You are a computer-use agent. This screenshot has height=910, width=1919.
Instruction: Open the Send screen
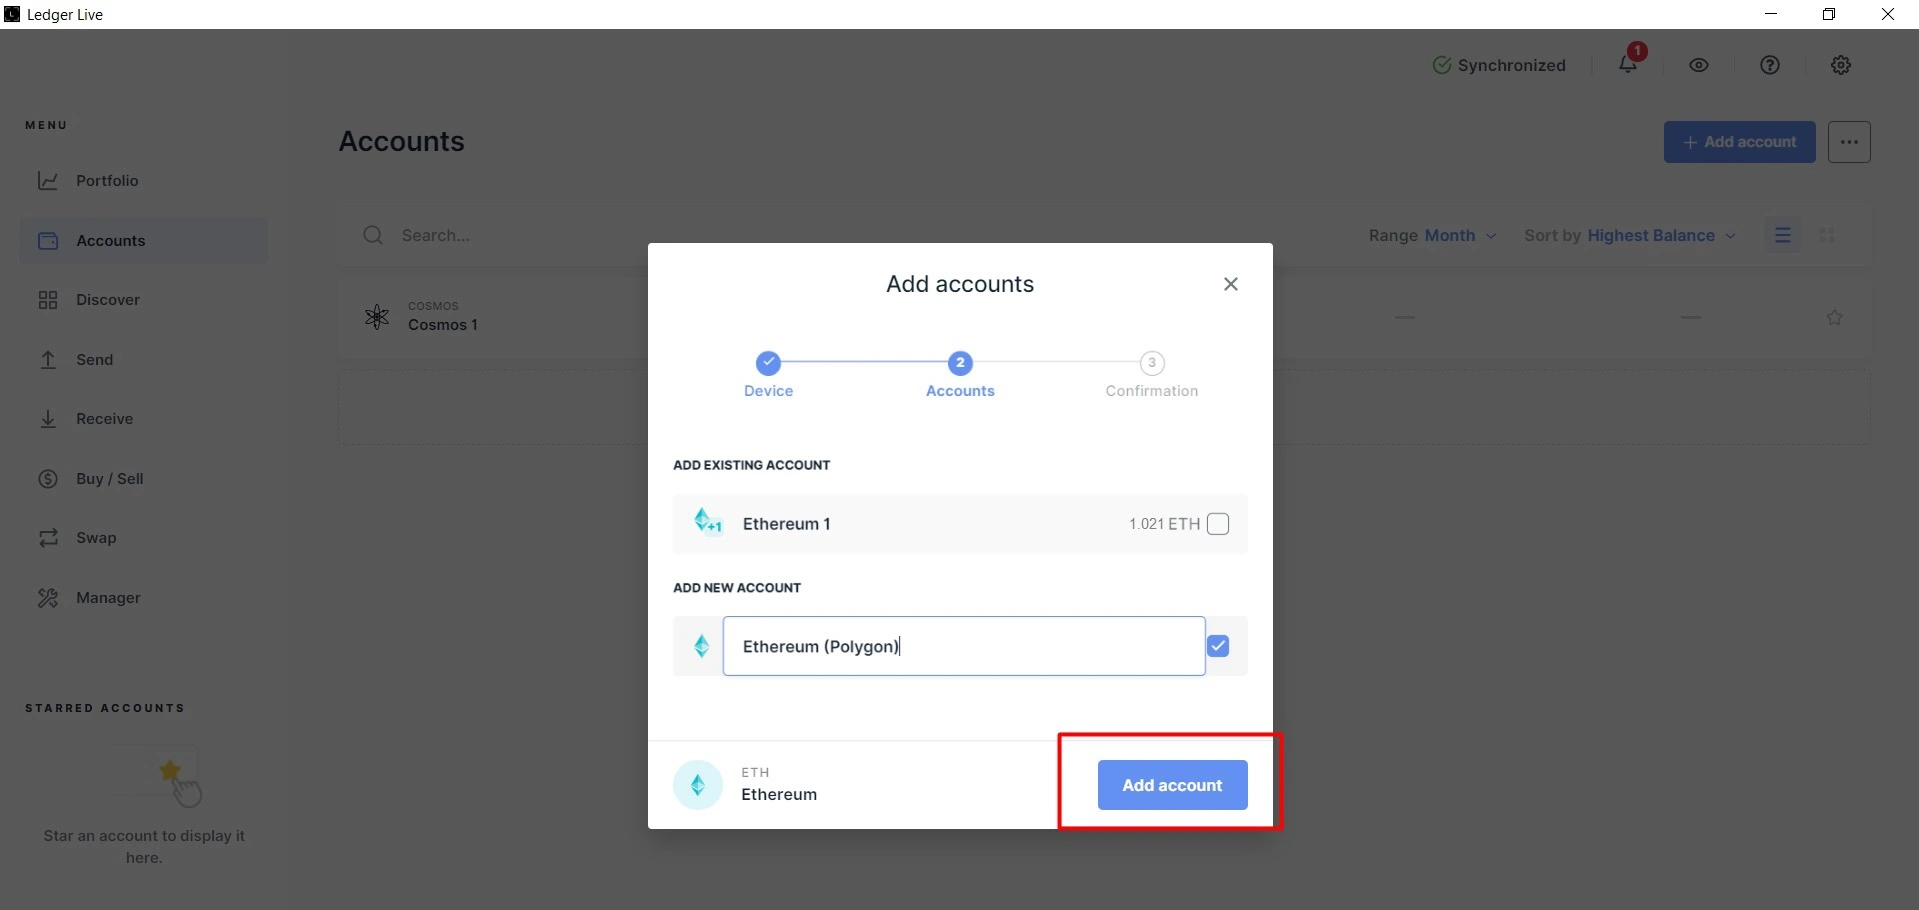95,360
